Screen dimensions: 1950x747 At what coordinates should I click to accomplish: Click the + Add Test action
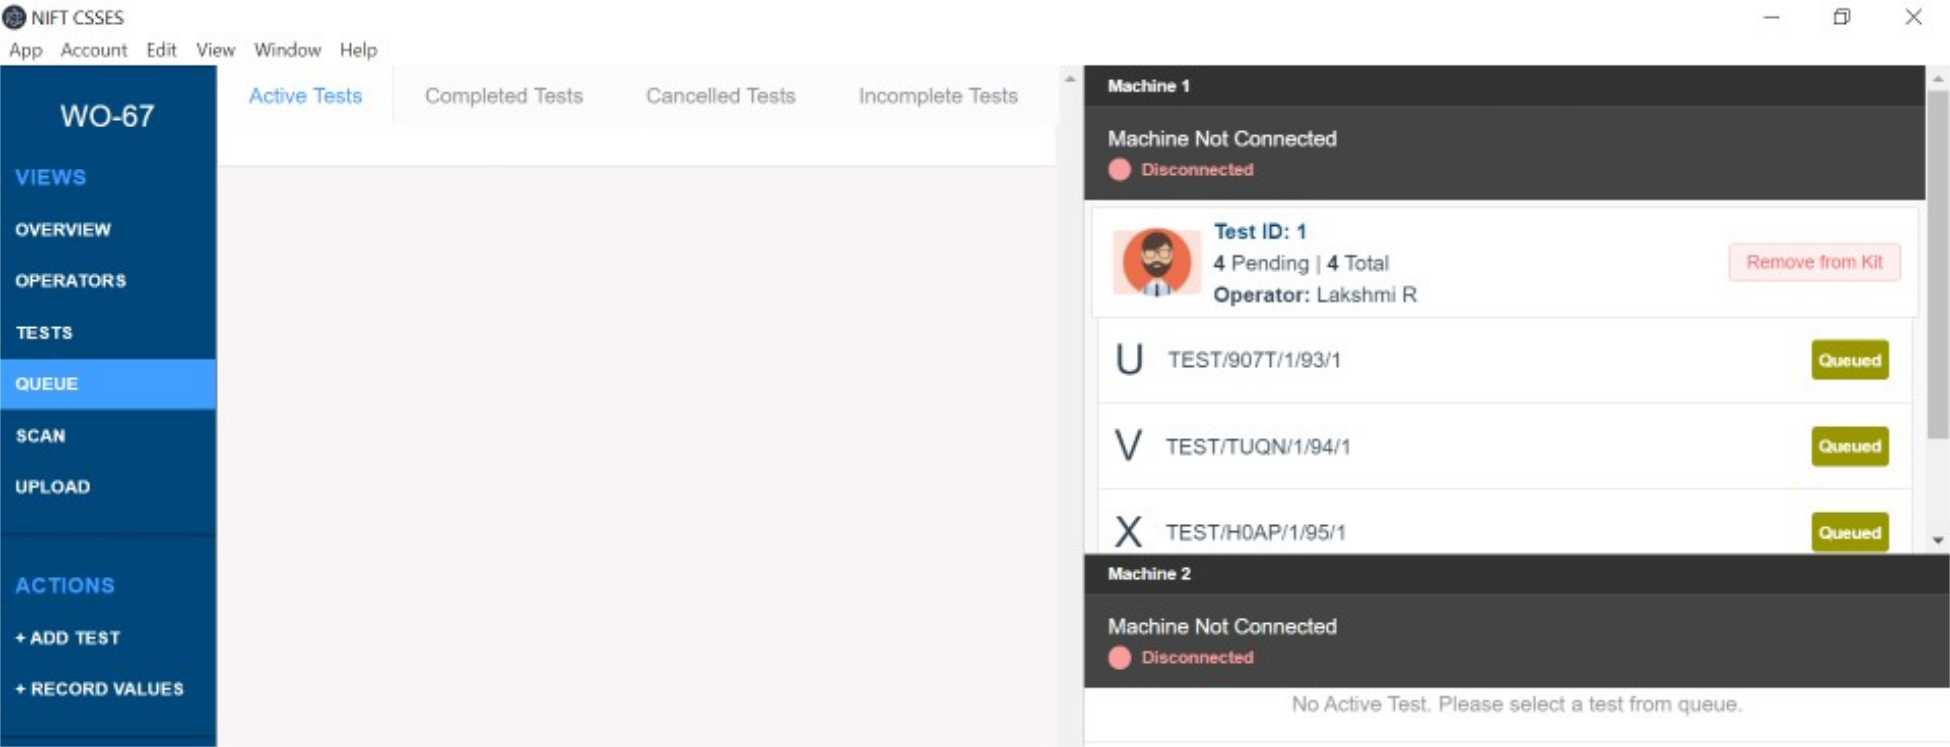click(68, 638)
